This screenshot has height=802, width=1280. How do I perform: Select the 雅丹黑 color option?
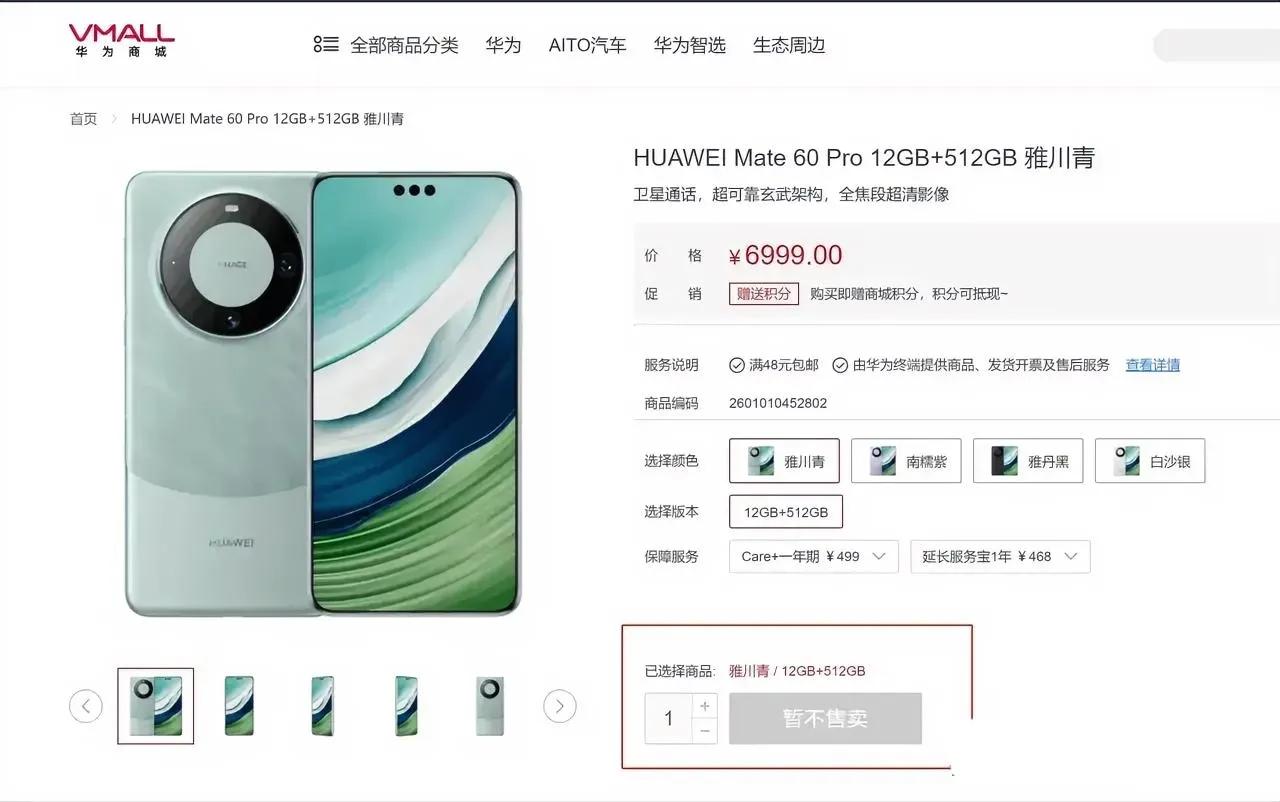pyautogui.click(x=1028, y=461)
